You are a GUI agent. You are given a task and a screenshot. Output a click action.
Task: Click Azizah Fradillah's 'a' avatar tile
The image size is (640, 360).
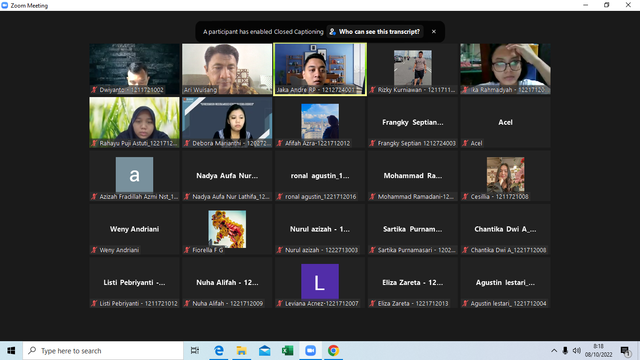click(135, 175)
